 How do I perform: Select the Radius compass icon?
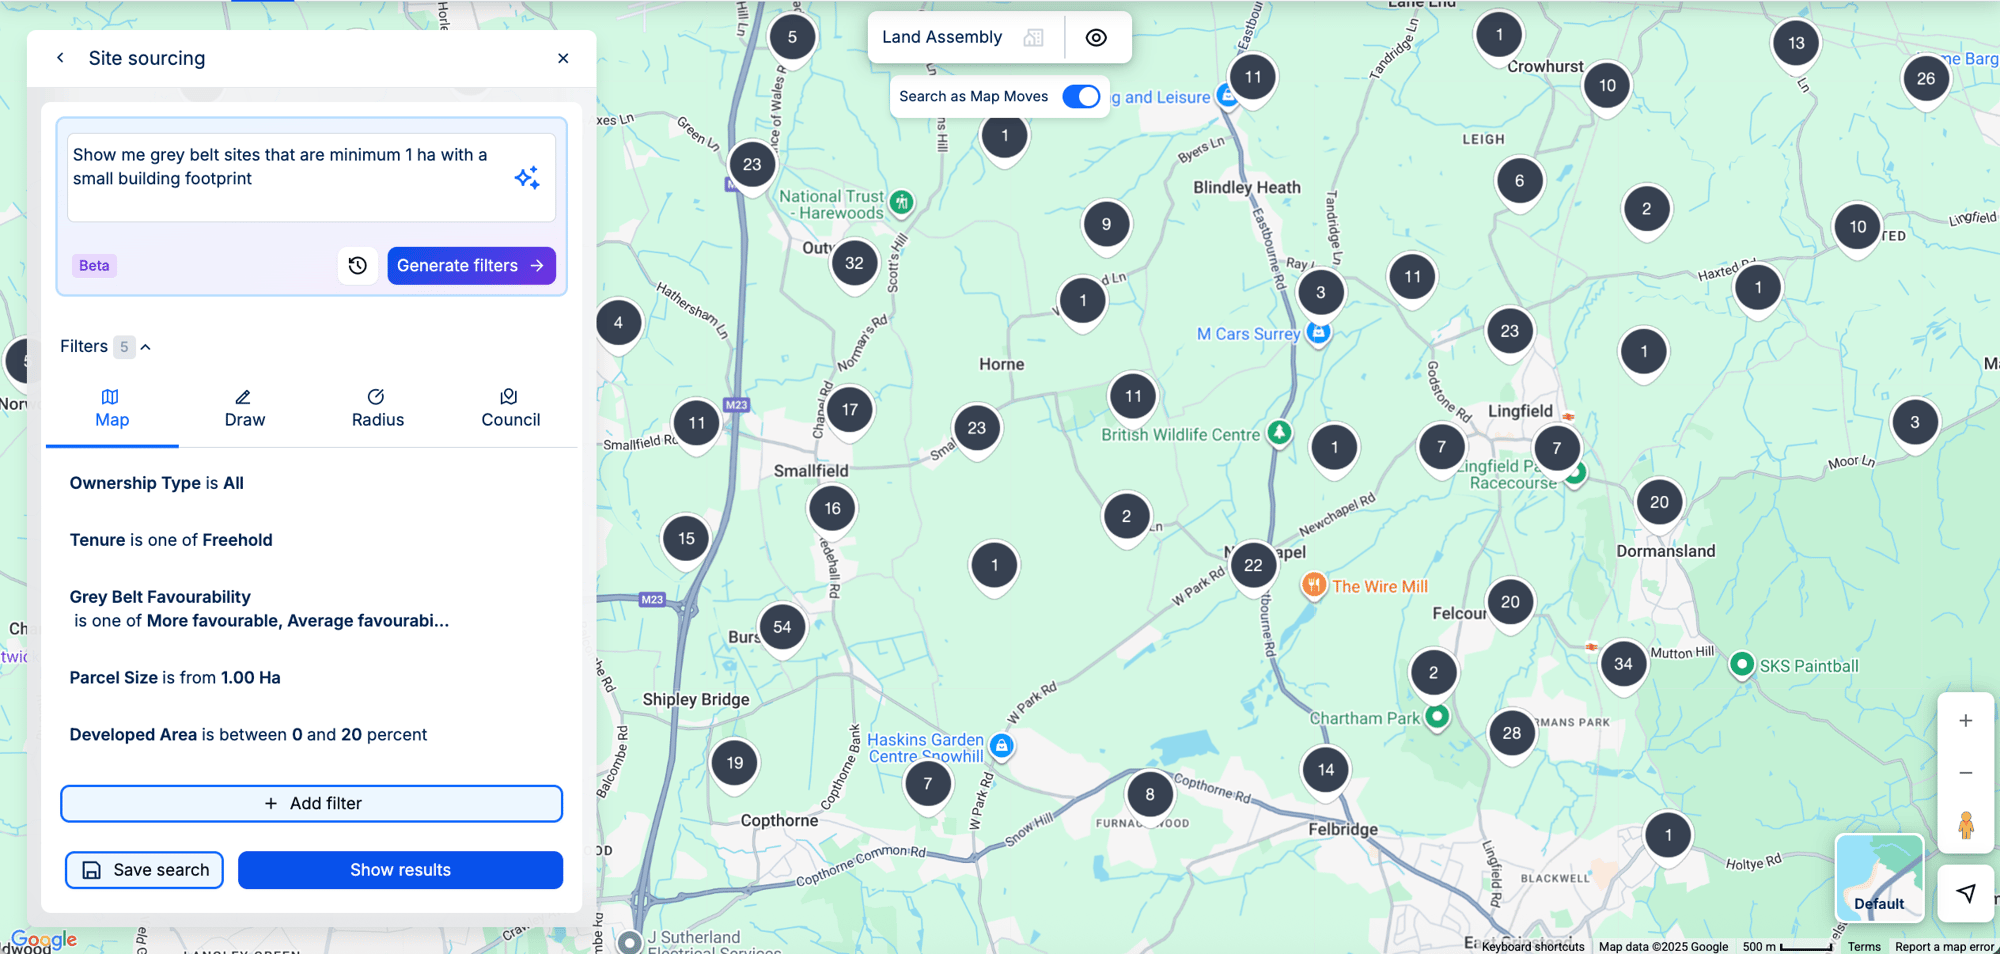[x=377, y=395]
